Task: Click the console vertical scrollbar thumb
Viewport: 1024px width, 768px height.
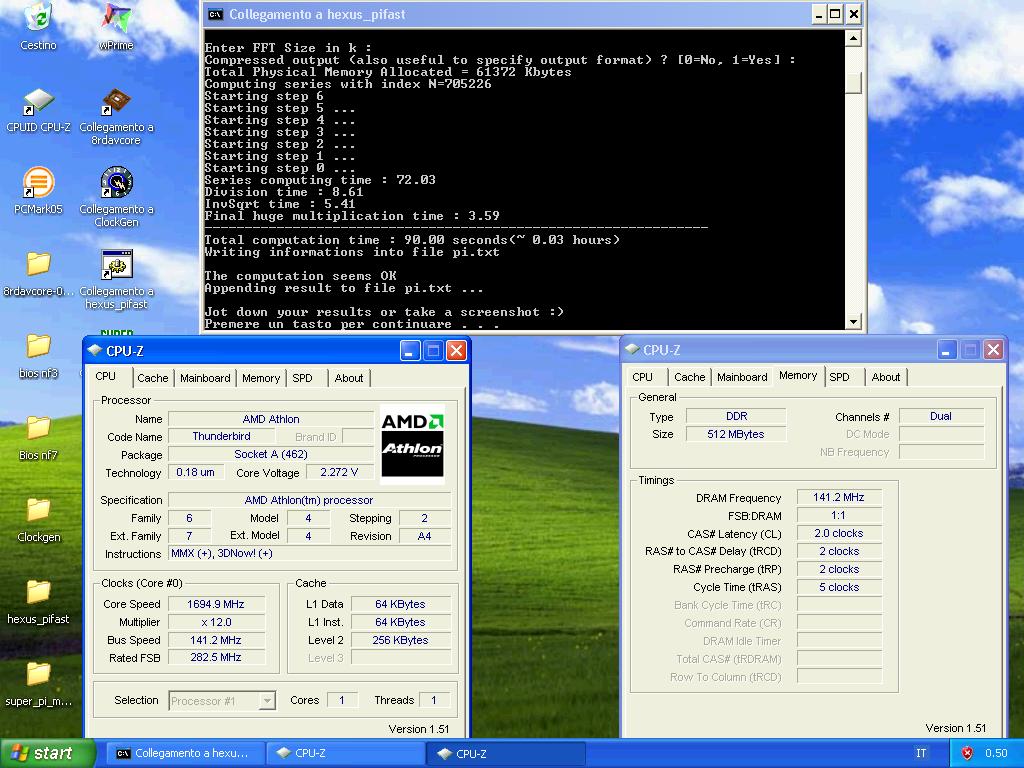Action: (x=853, y=83)
